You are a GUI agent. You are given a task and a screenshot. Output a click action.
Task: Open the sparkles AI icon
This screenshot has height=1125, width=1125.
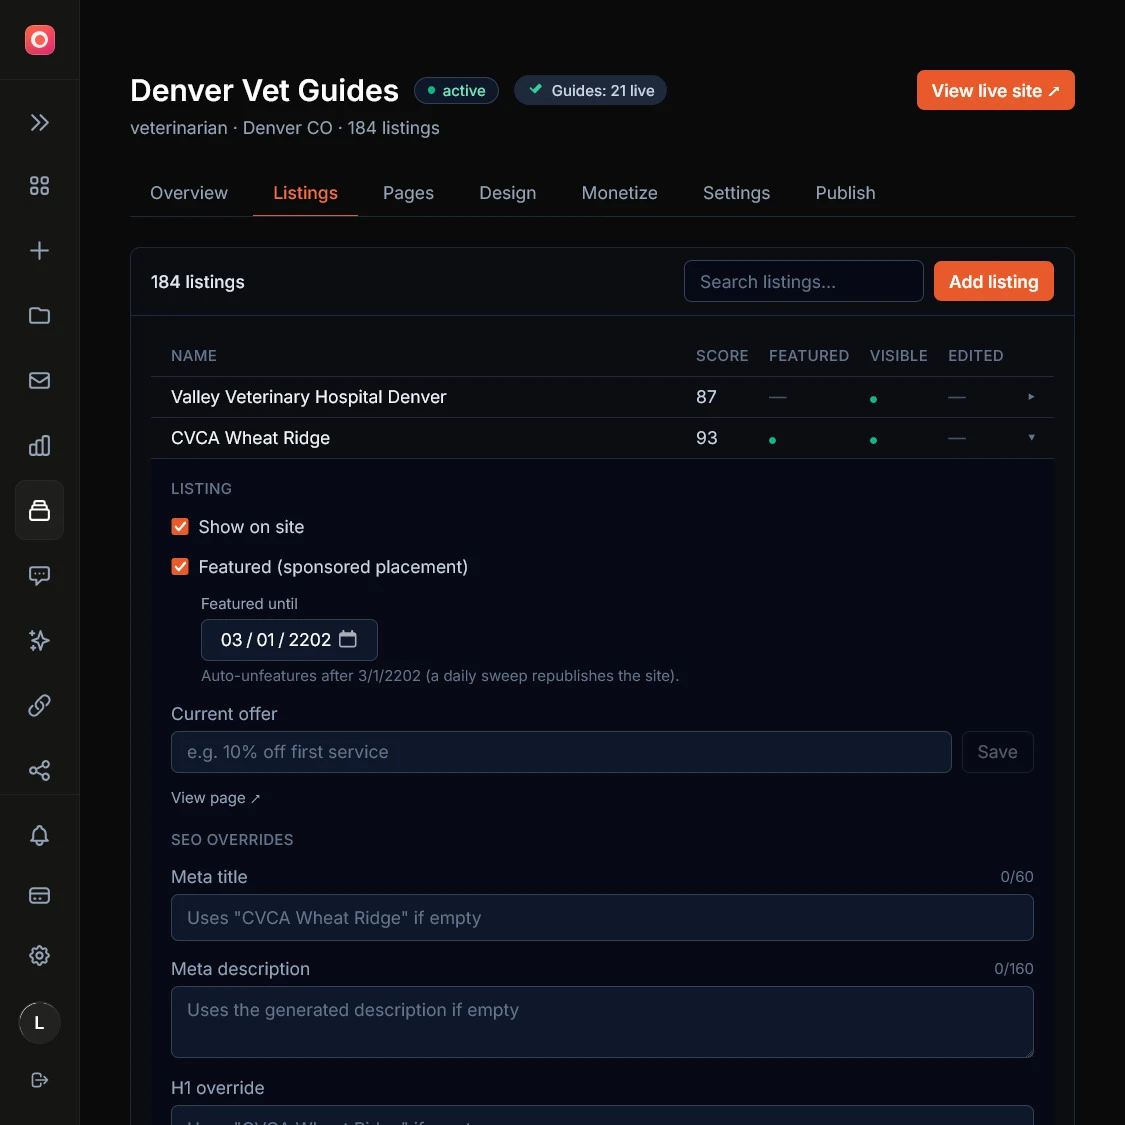pyautogui.click(x=39, y=640)
